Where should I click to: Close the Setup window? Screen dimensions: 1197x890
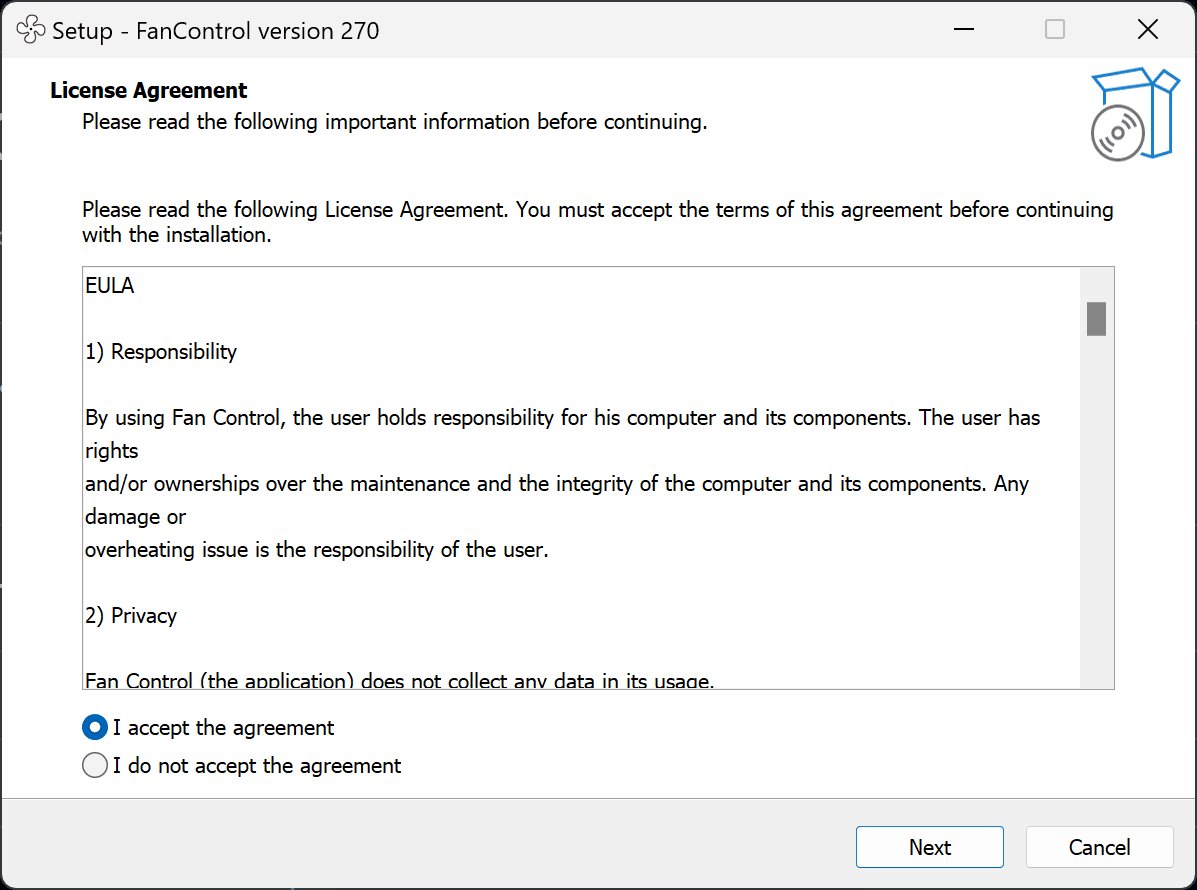click(1147, 30)
